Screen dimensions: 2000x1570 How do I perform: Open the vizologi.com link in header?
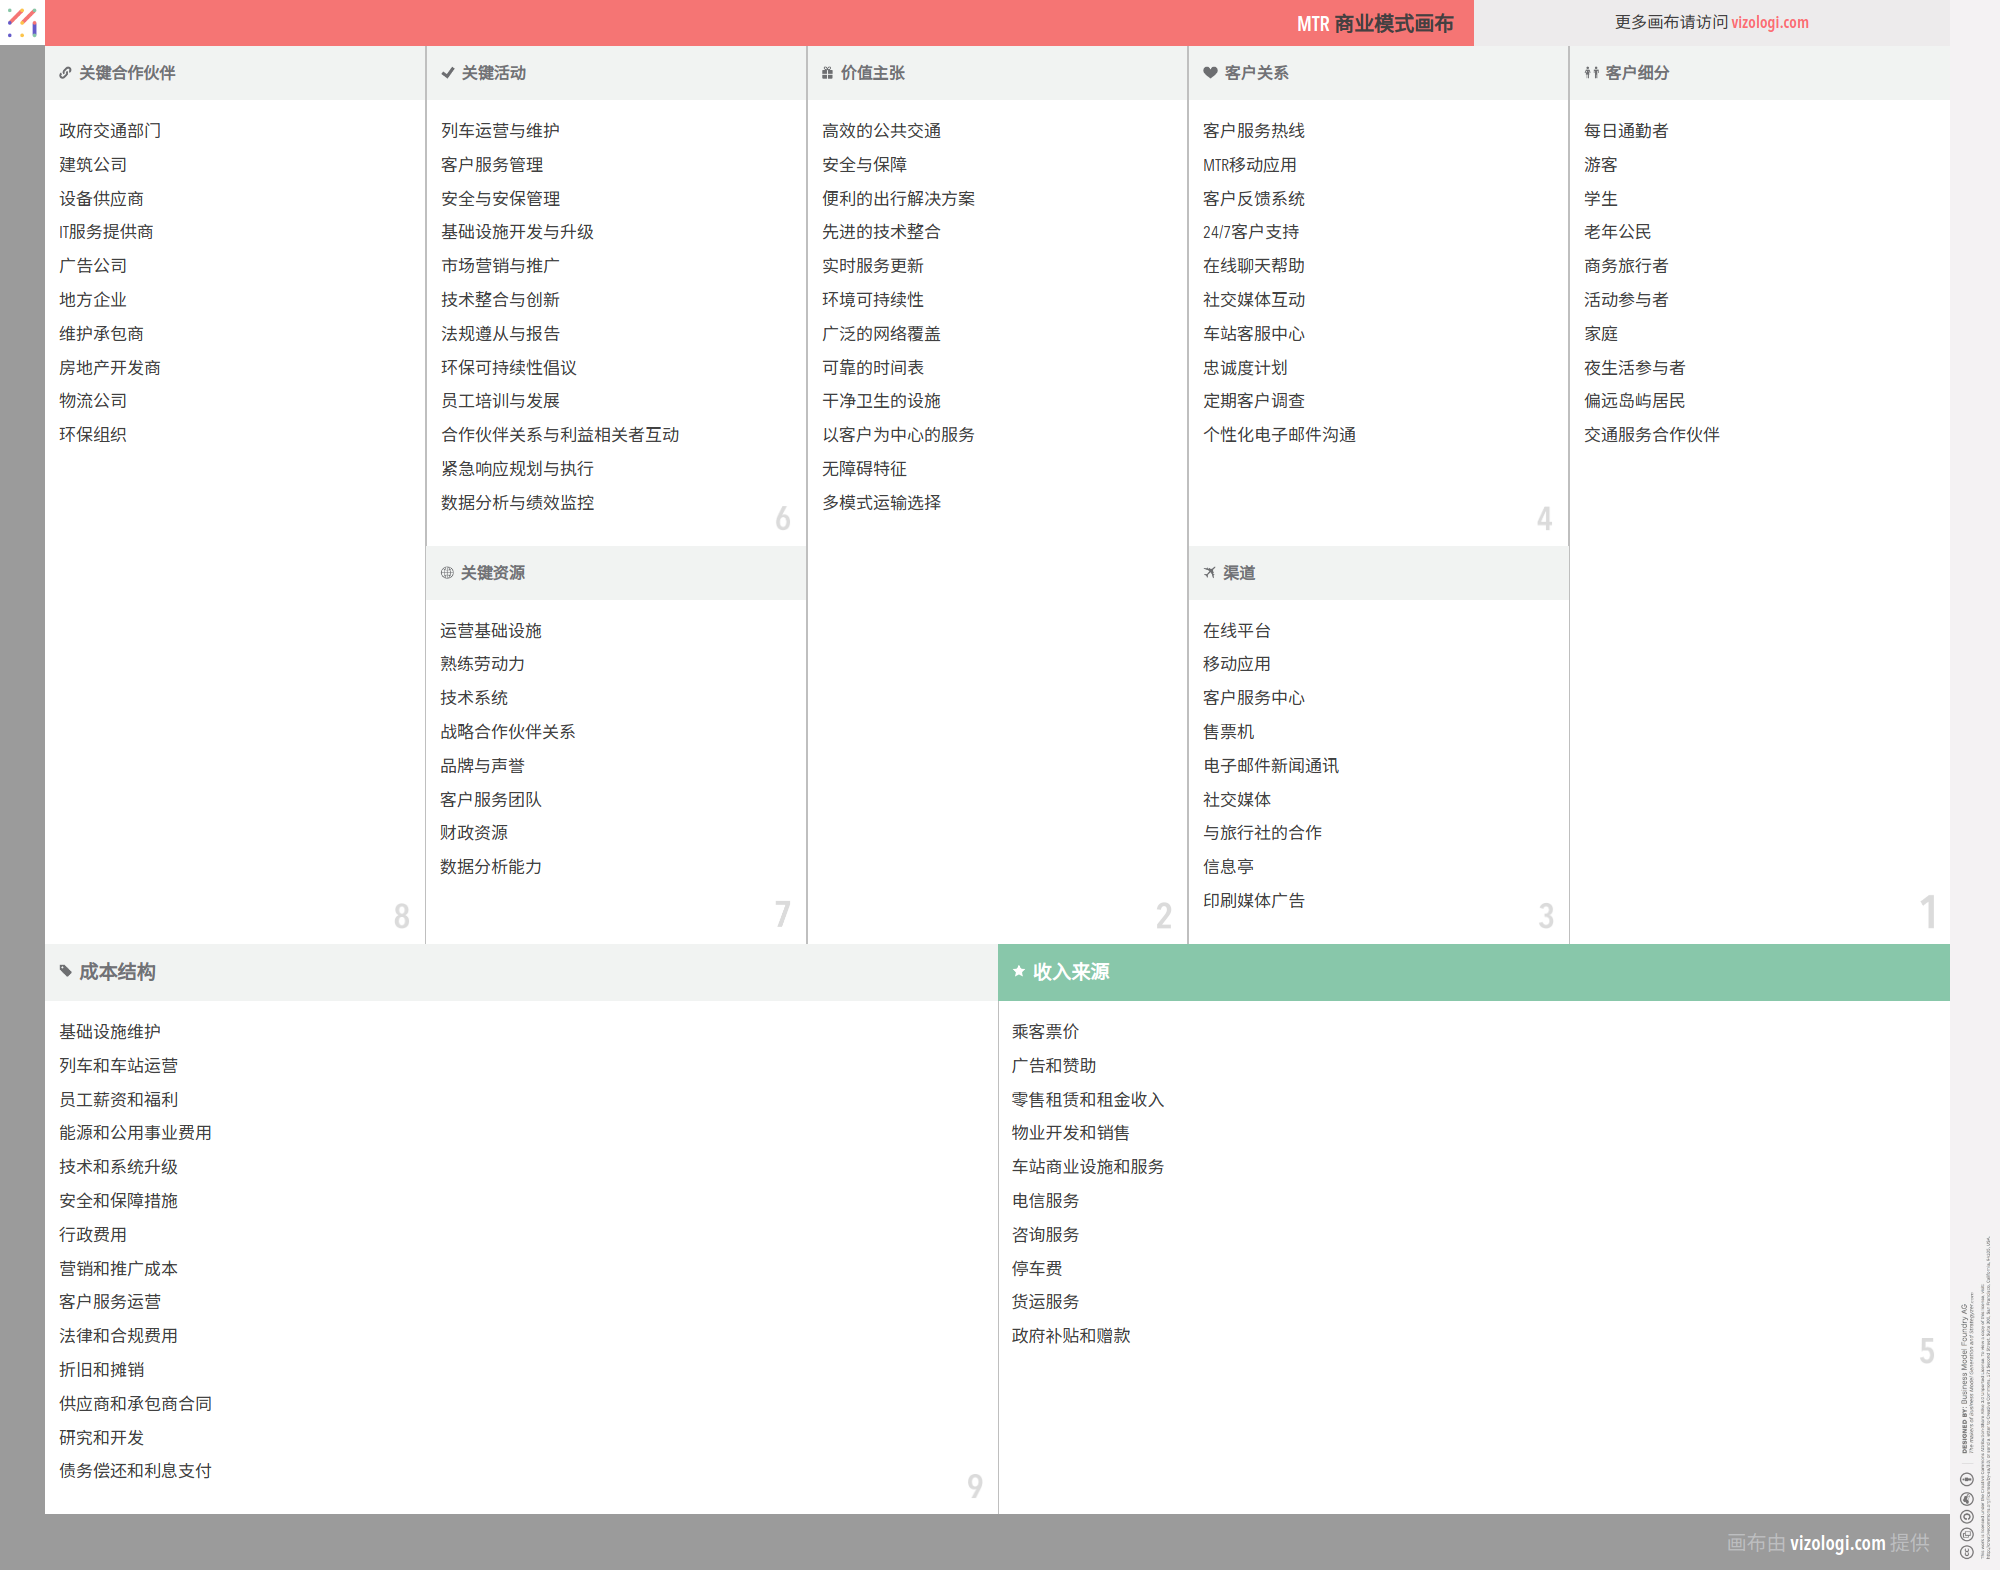click(1769, 22)
